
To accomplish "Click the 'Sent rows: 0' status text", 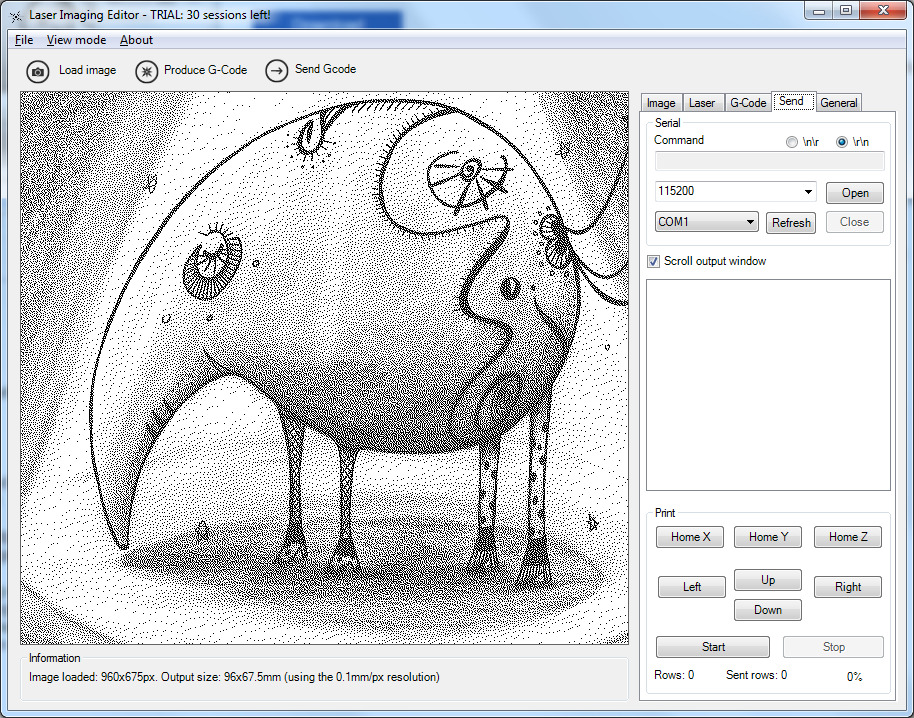I will point(756,675).
